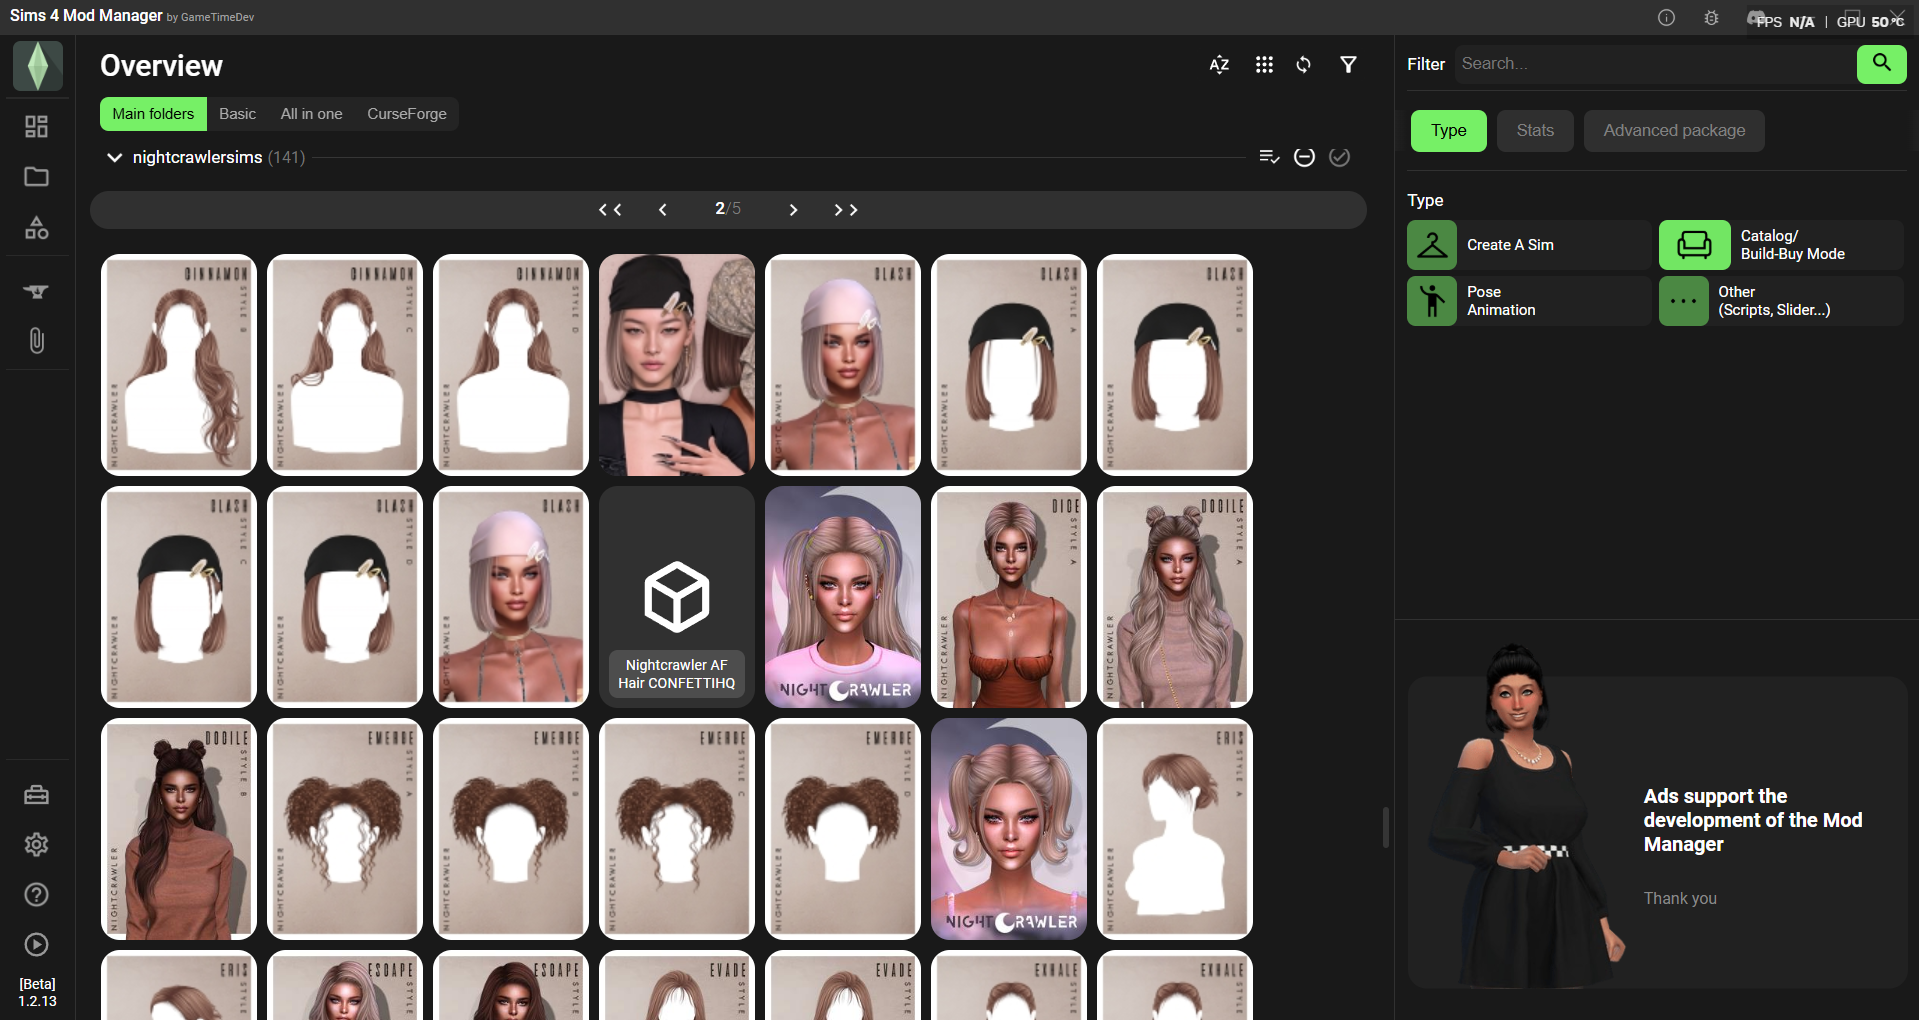Click the green search magnifier button
1919x1020 pixels.
click(1881, 64)
